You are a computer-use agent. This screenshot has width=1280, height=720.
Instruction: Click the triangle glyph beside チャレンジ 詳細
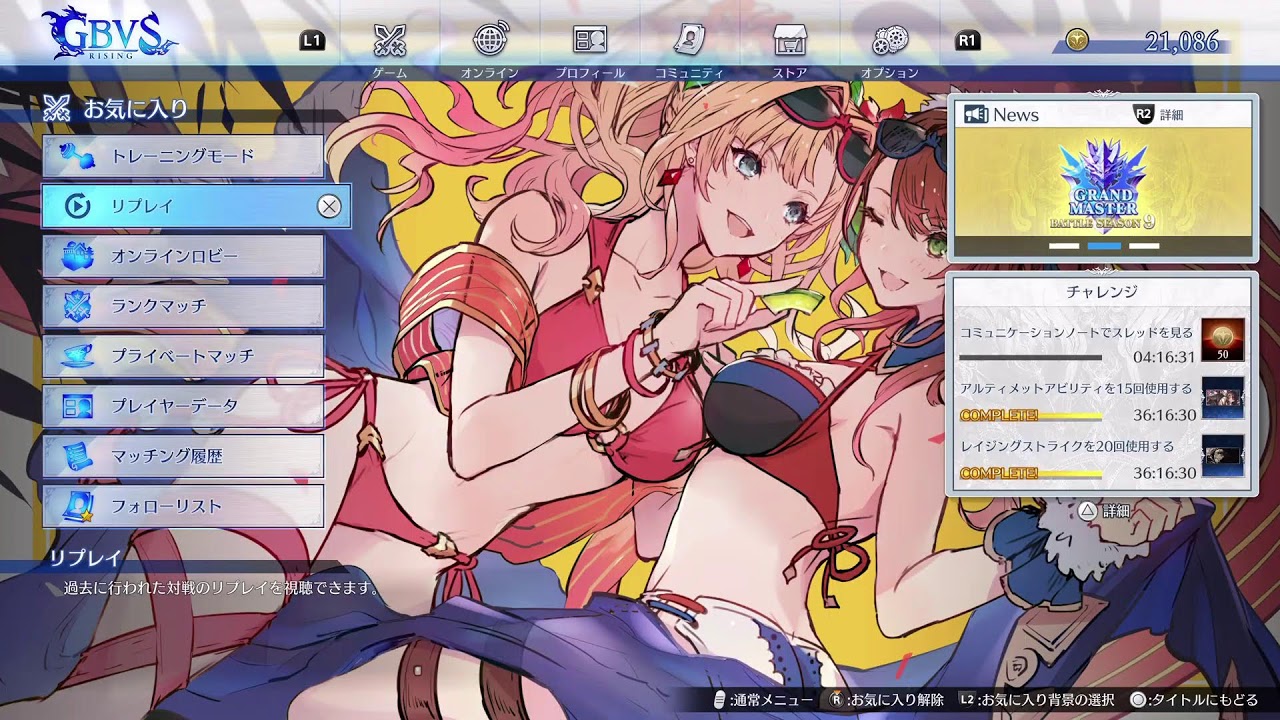click(1087, 510)
